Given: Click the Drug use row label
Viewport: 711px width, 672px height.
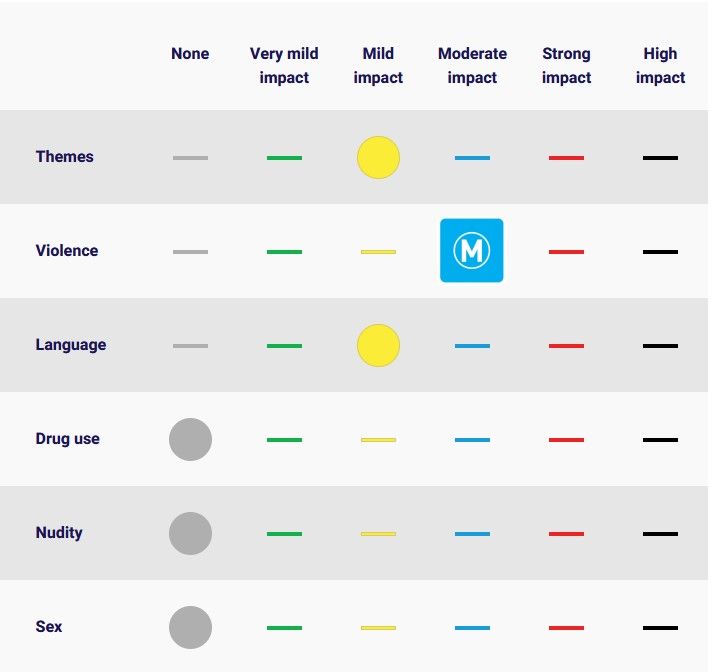Looking at the screenshot, I should click(x=67, y=439).
